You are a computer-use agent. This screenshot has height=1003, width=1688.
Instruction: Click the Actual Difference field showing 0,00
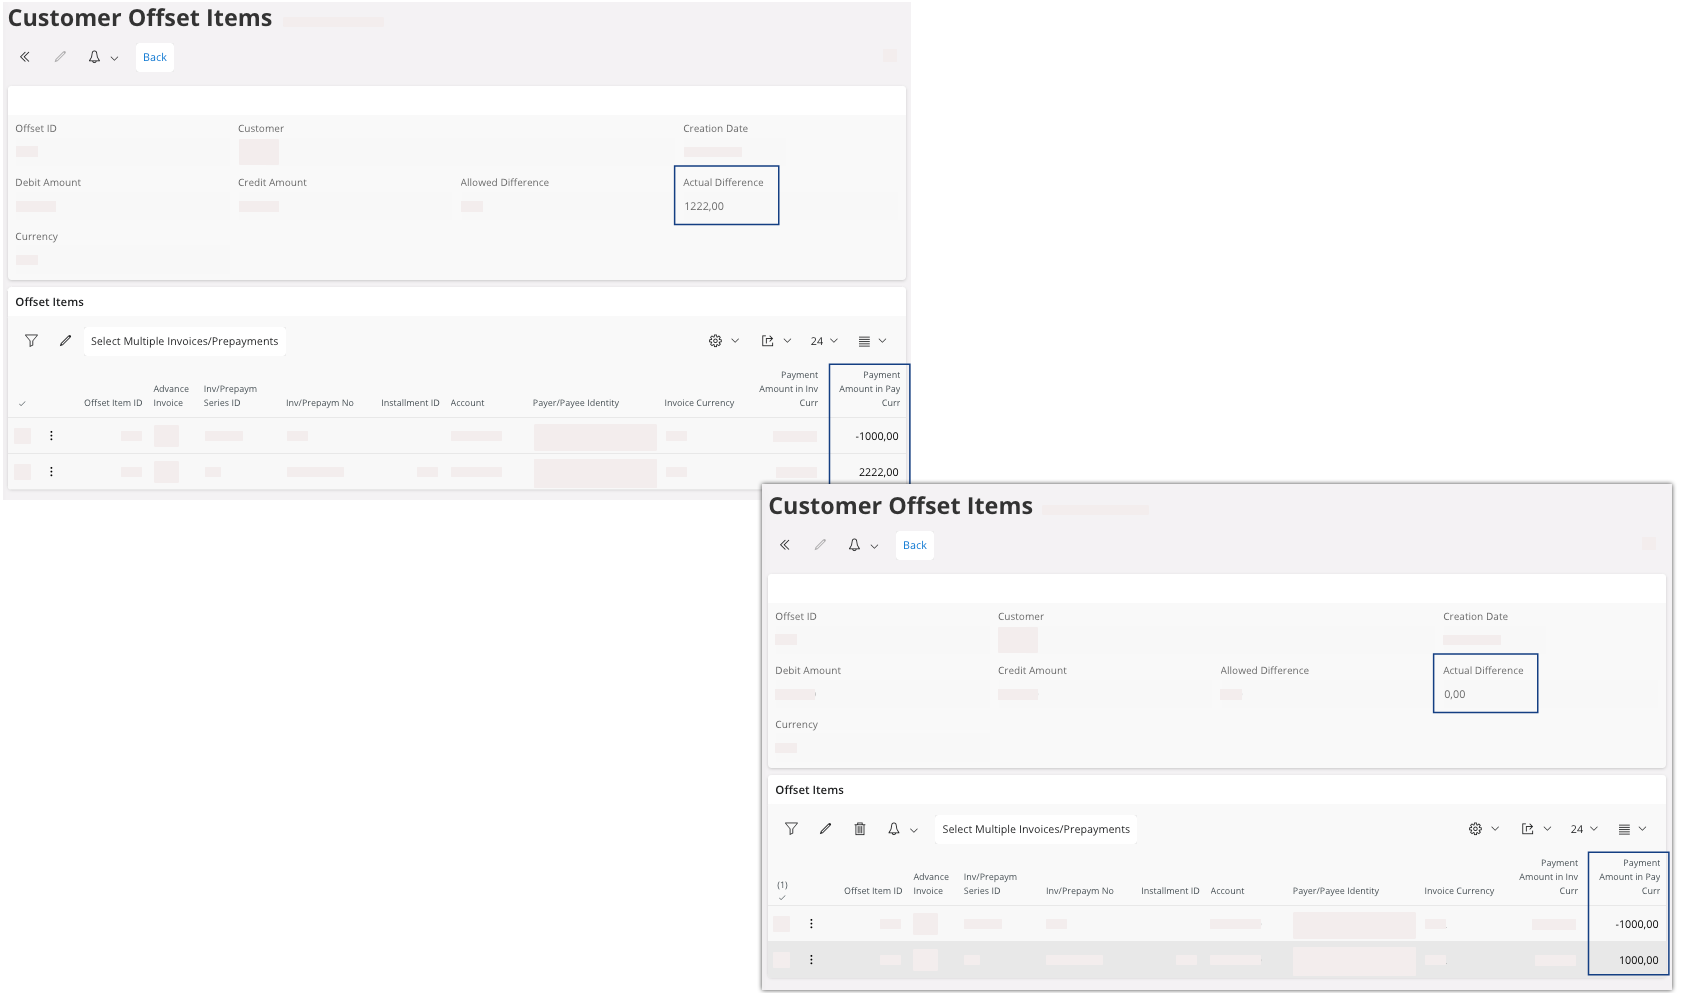coord(1484,694)
